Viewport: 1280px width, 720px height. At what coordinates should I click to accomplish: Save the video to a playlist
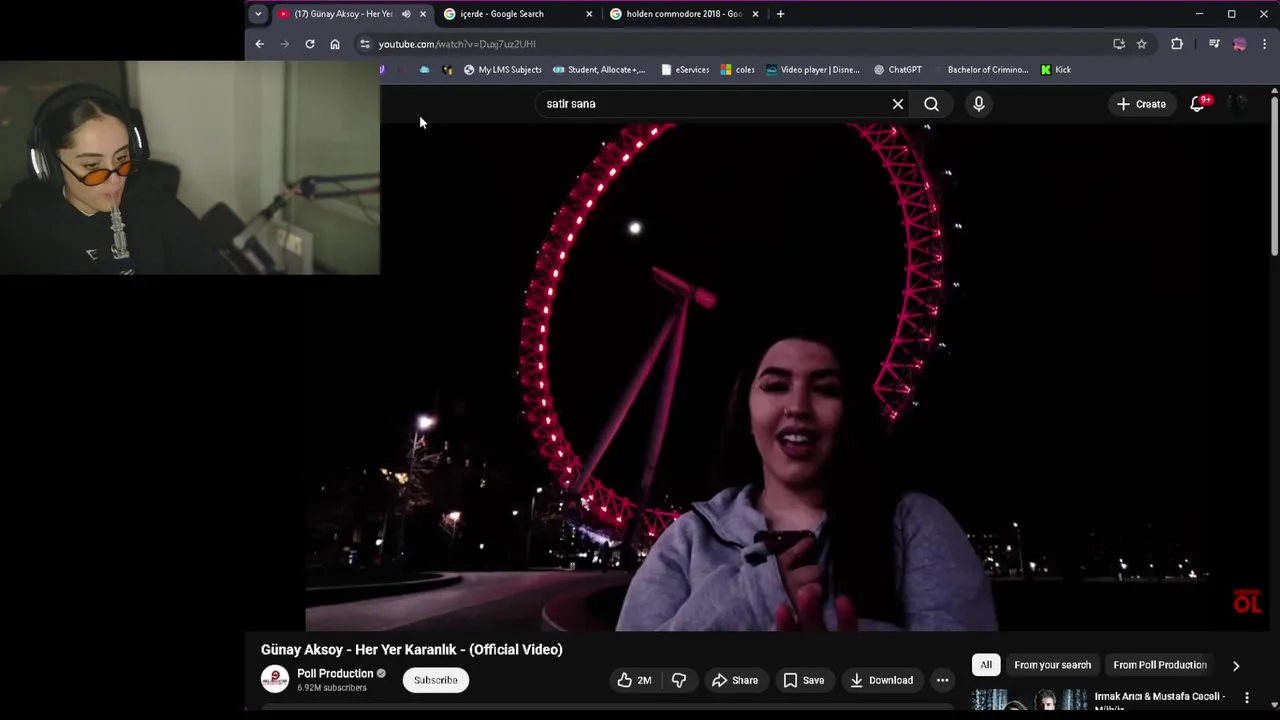[x=804, y=680]
